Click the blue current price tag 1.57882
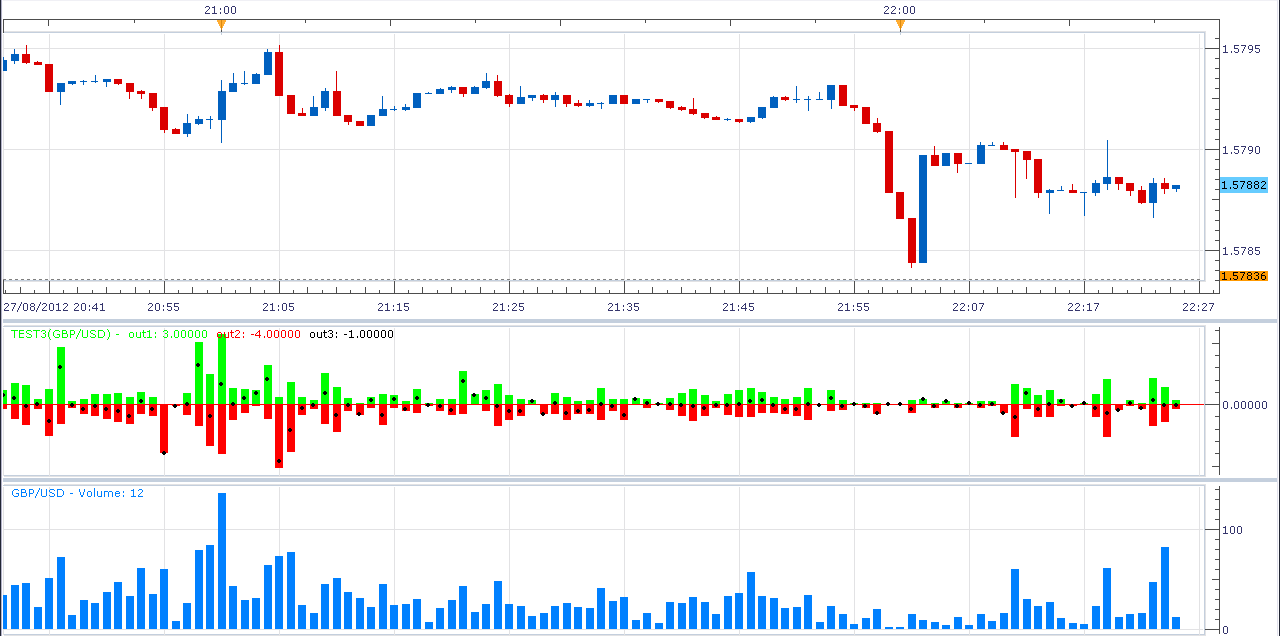The width and height of the screenshot is (1280, 636). pyautogui.click(x=1243, y=185)
